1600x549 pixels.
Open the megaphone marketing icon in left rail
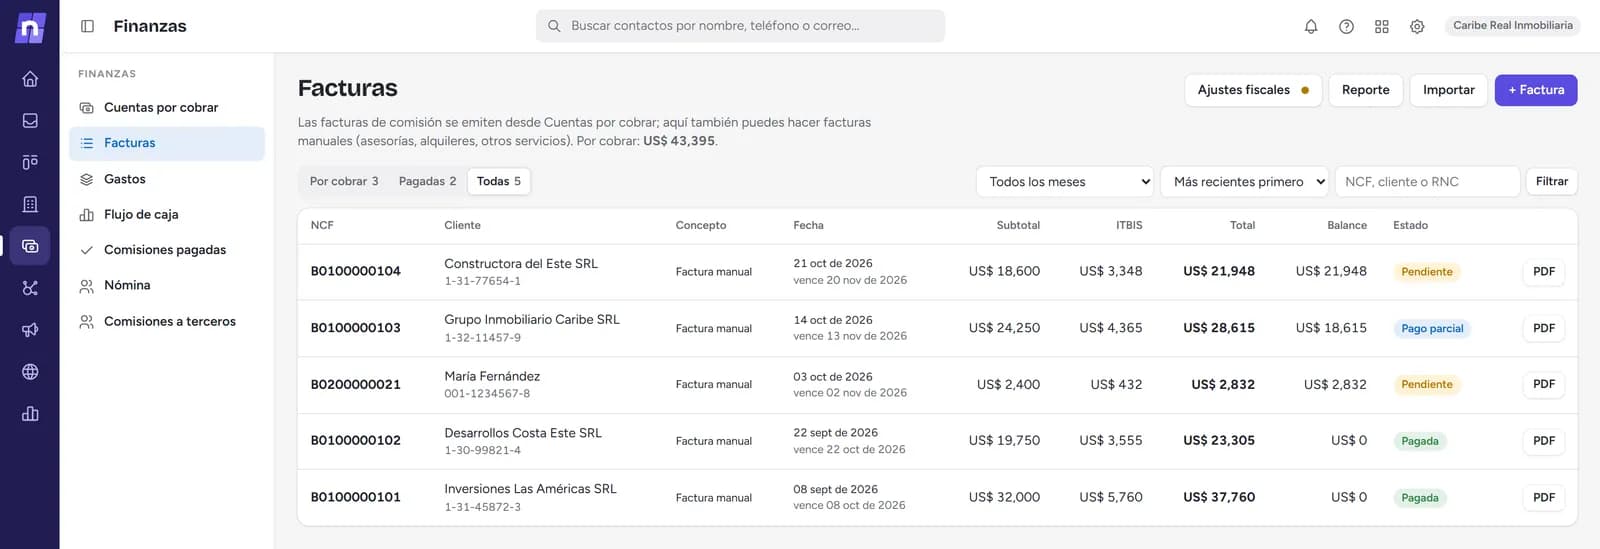click(x=30, y=330)
